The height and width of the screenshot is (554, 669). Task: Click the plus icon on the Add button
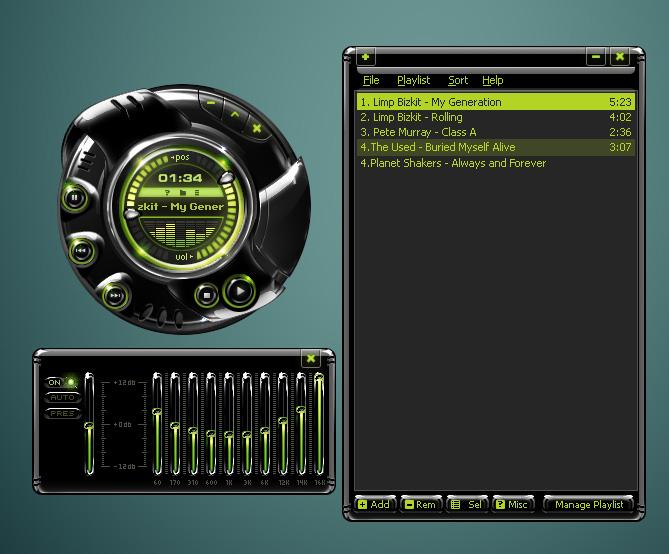tap(362, 505)
